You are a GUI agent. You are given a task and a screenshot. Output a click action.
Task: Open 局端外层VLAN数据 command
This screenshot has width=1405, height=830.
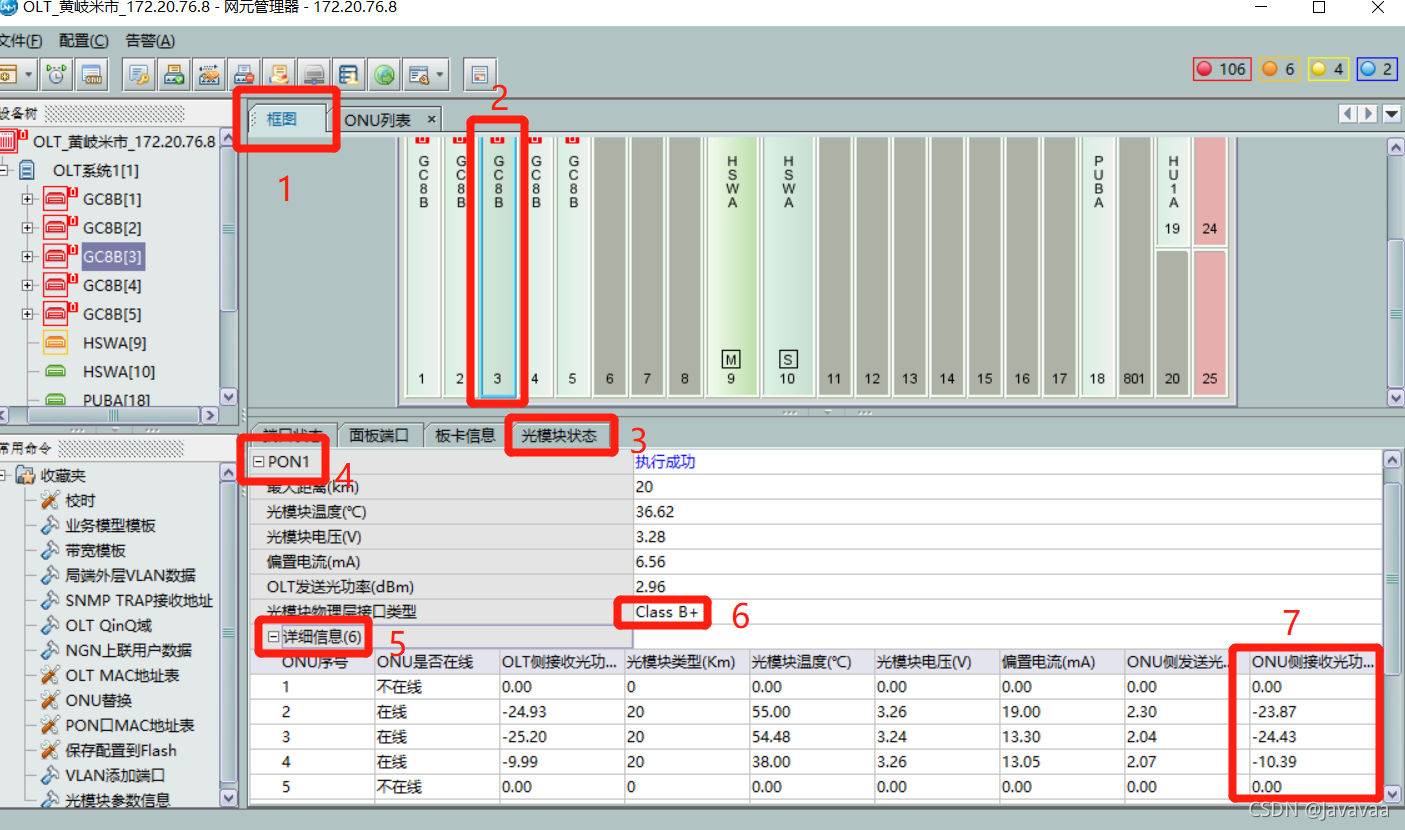(x=130, y=576)
